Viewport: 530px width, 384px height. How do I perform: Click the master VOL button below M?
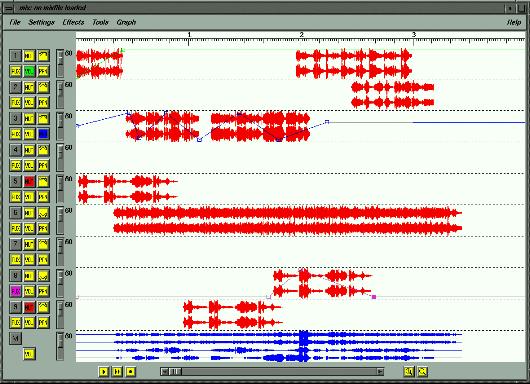coord(29,354)
